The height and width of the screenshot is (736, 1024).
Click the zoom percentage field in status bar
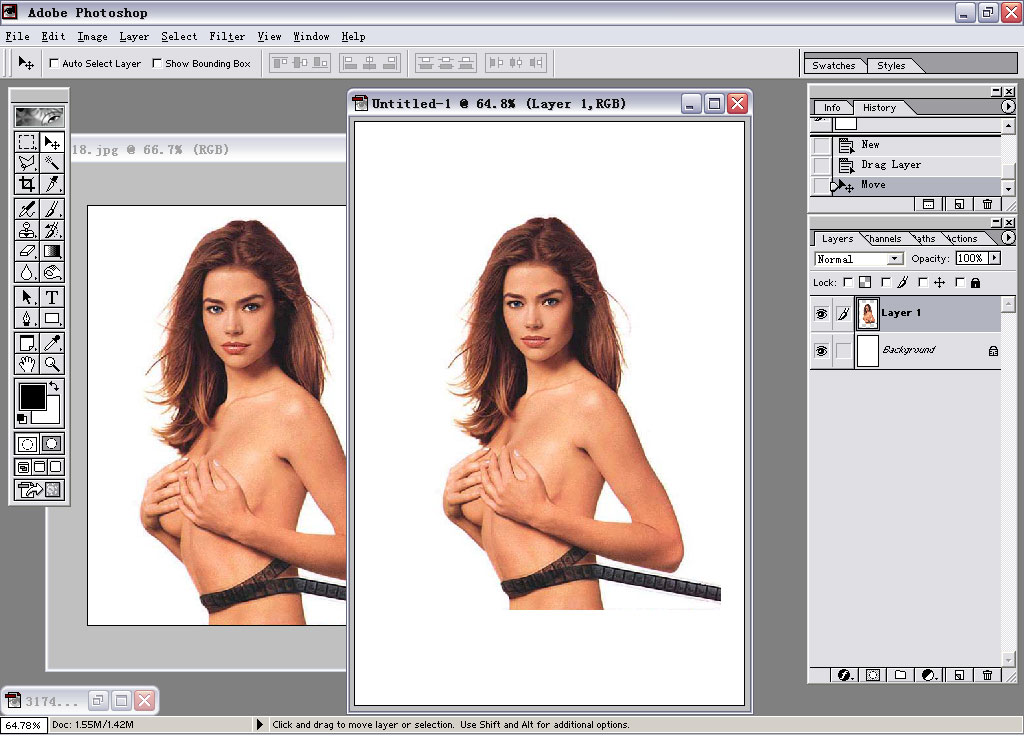pos(24,725)
